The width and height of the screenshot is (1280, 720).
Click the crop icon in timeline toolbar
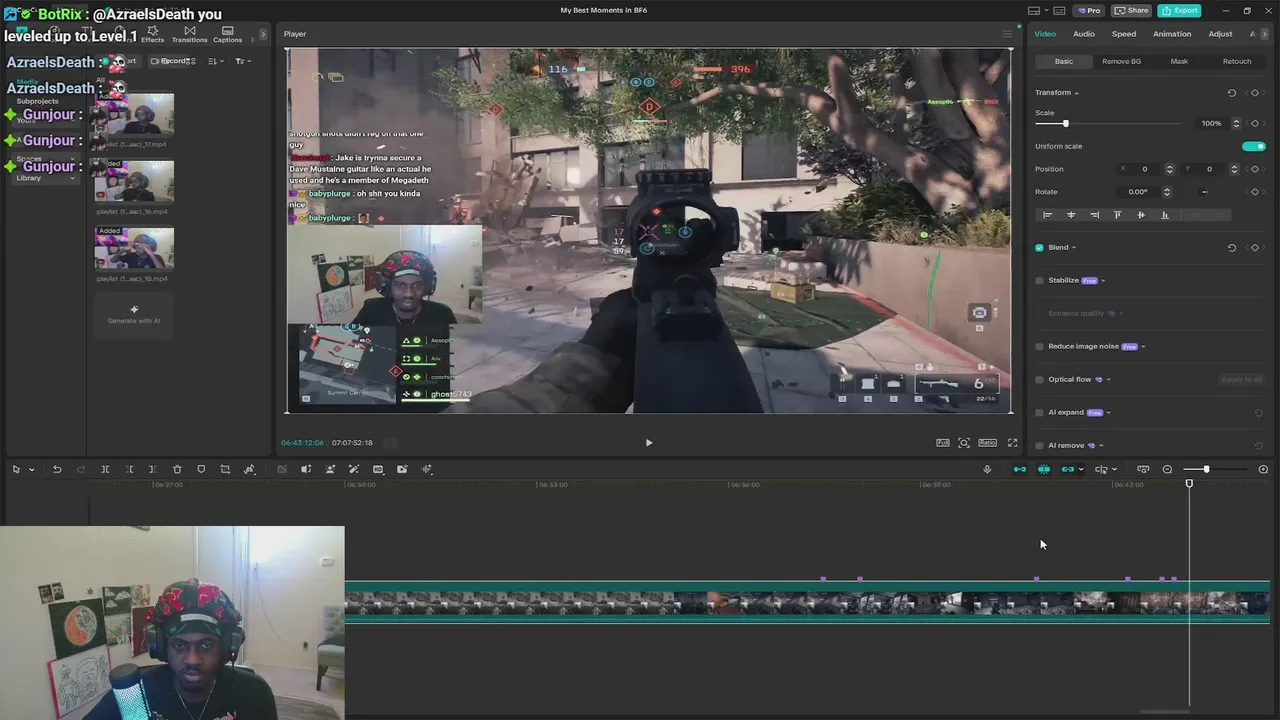(x=225, y=469)
